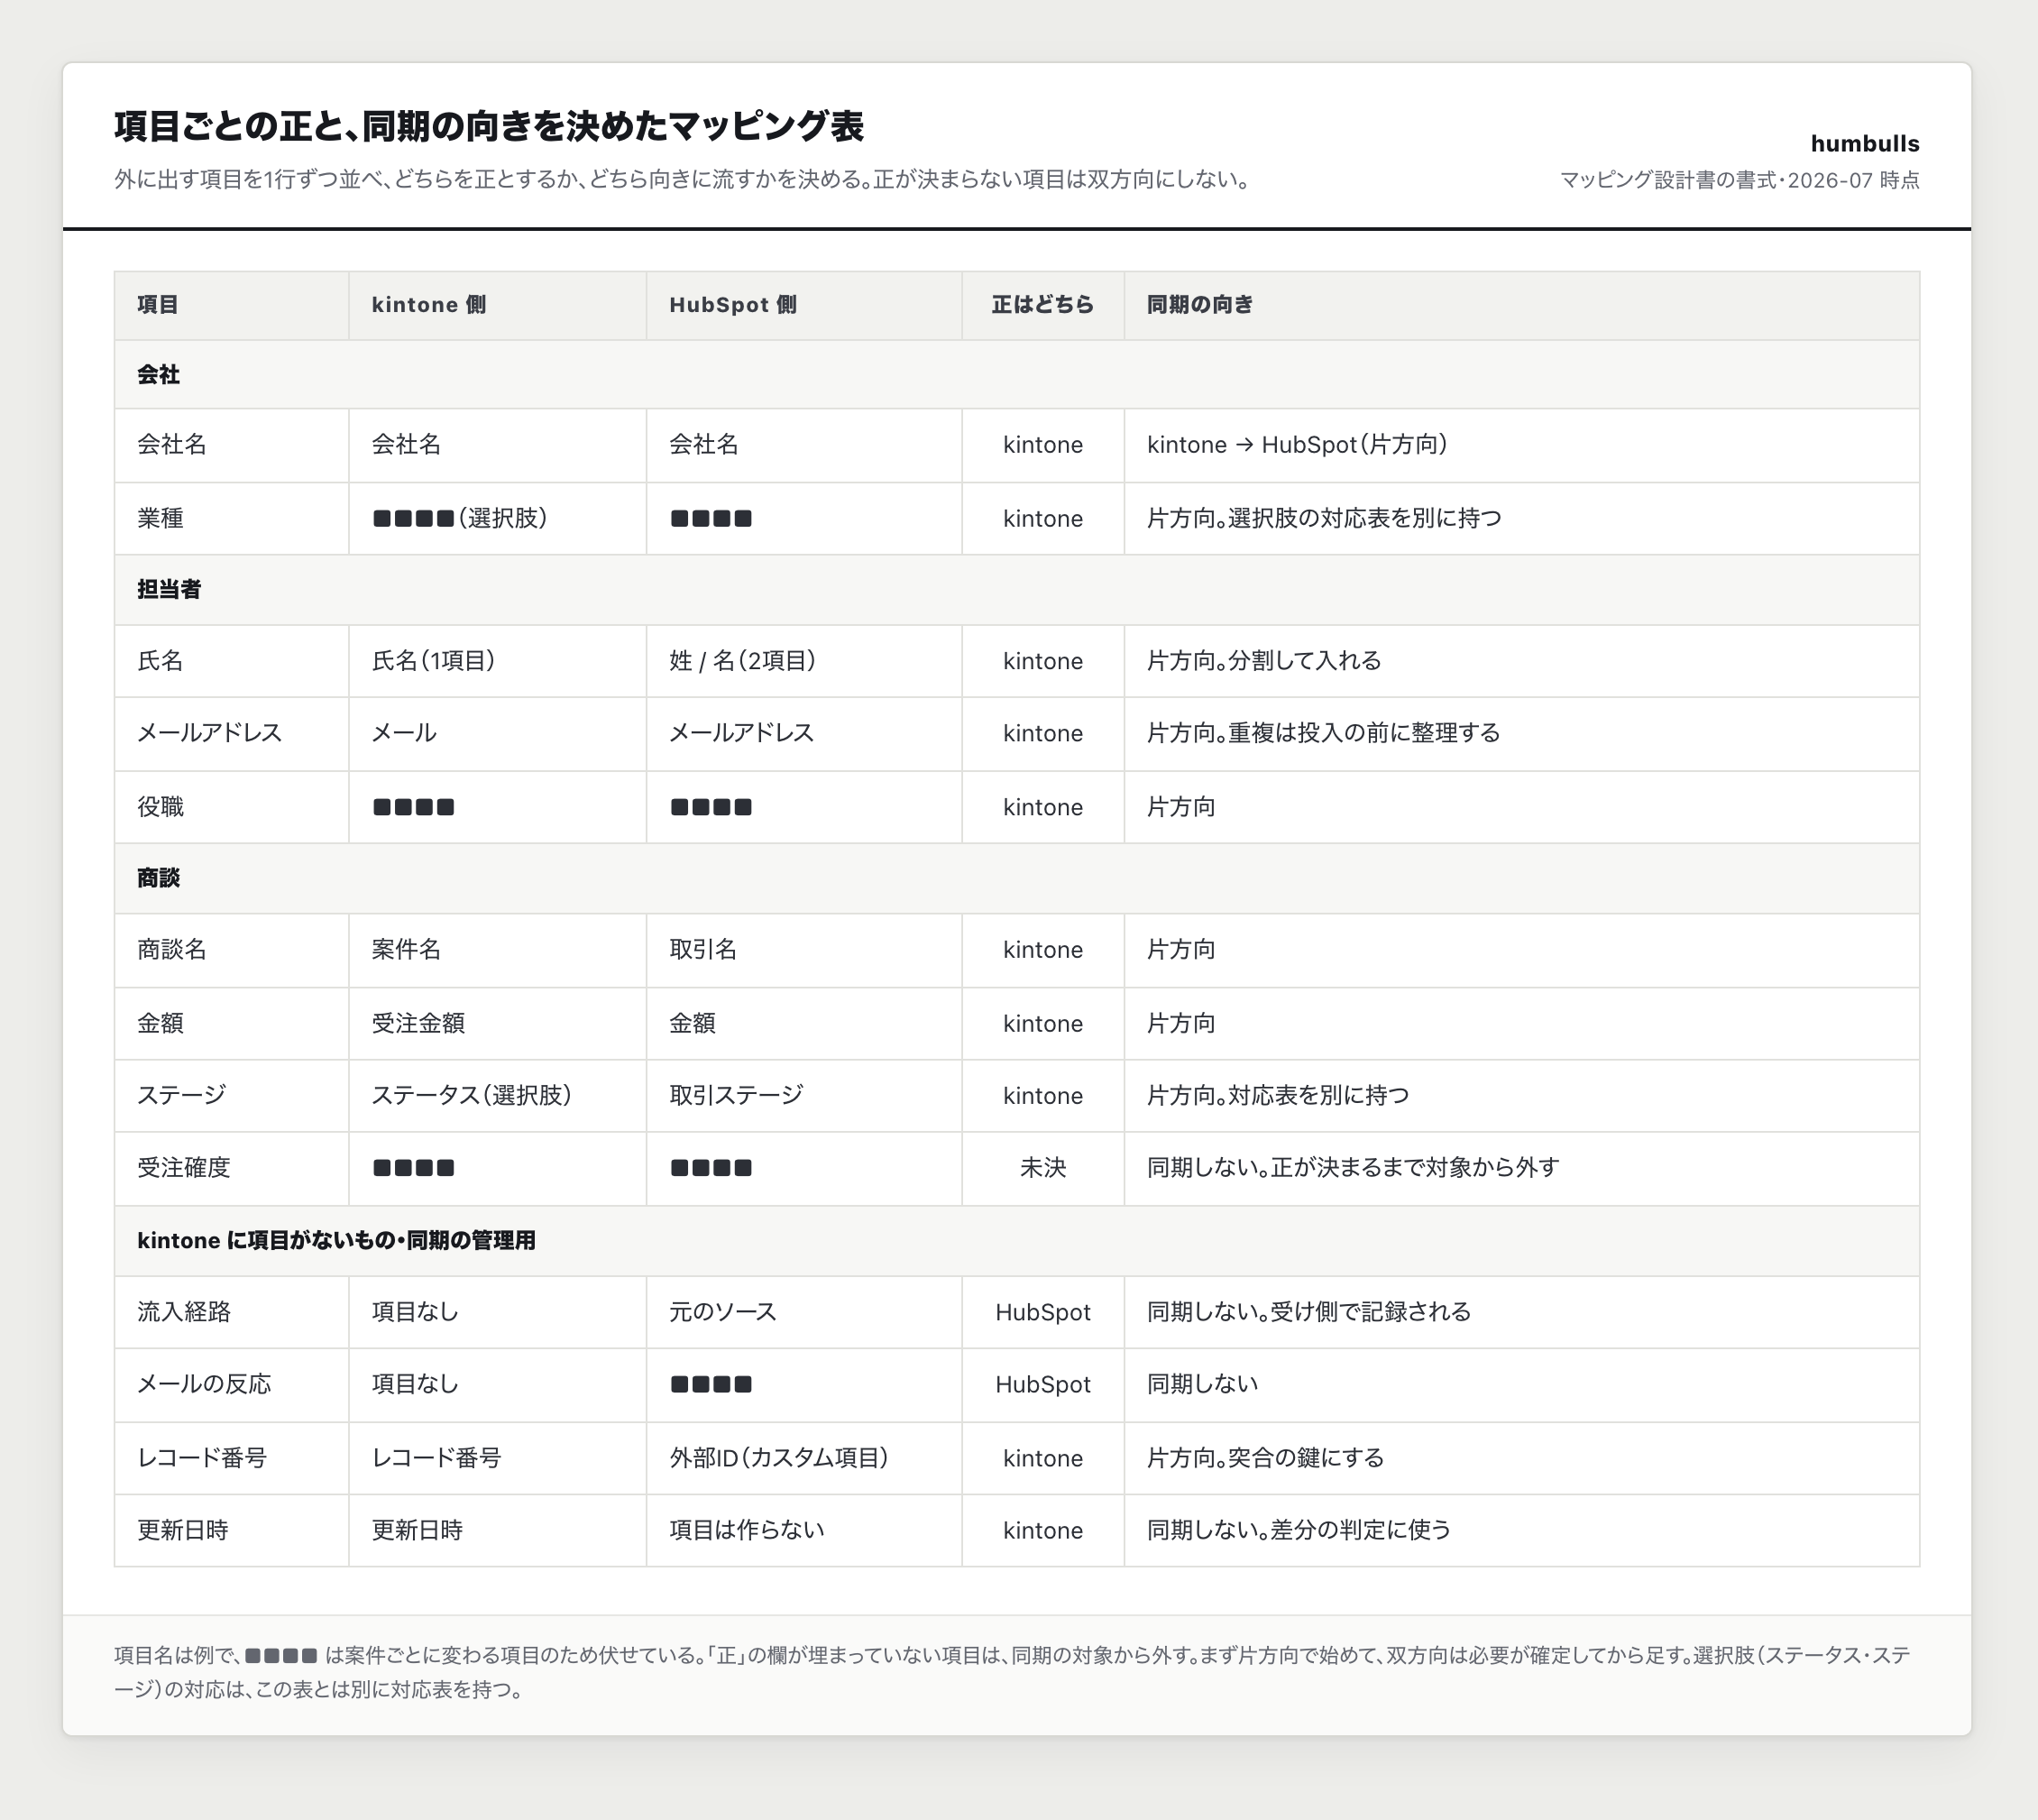The image size is (2038, 1820).
Task: Click the 元のソース cell
Action: pyautogui.click(x=804, y=1312)
